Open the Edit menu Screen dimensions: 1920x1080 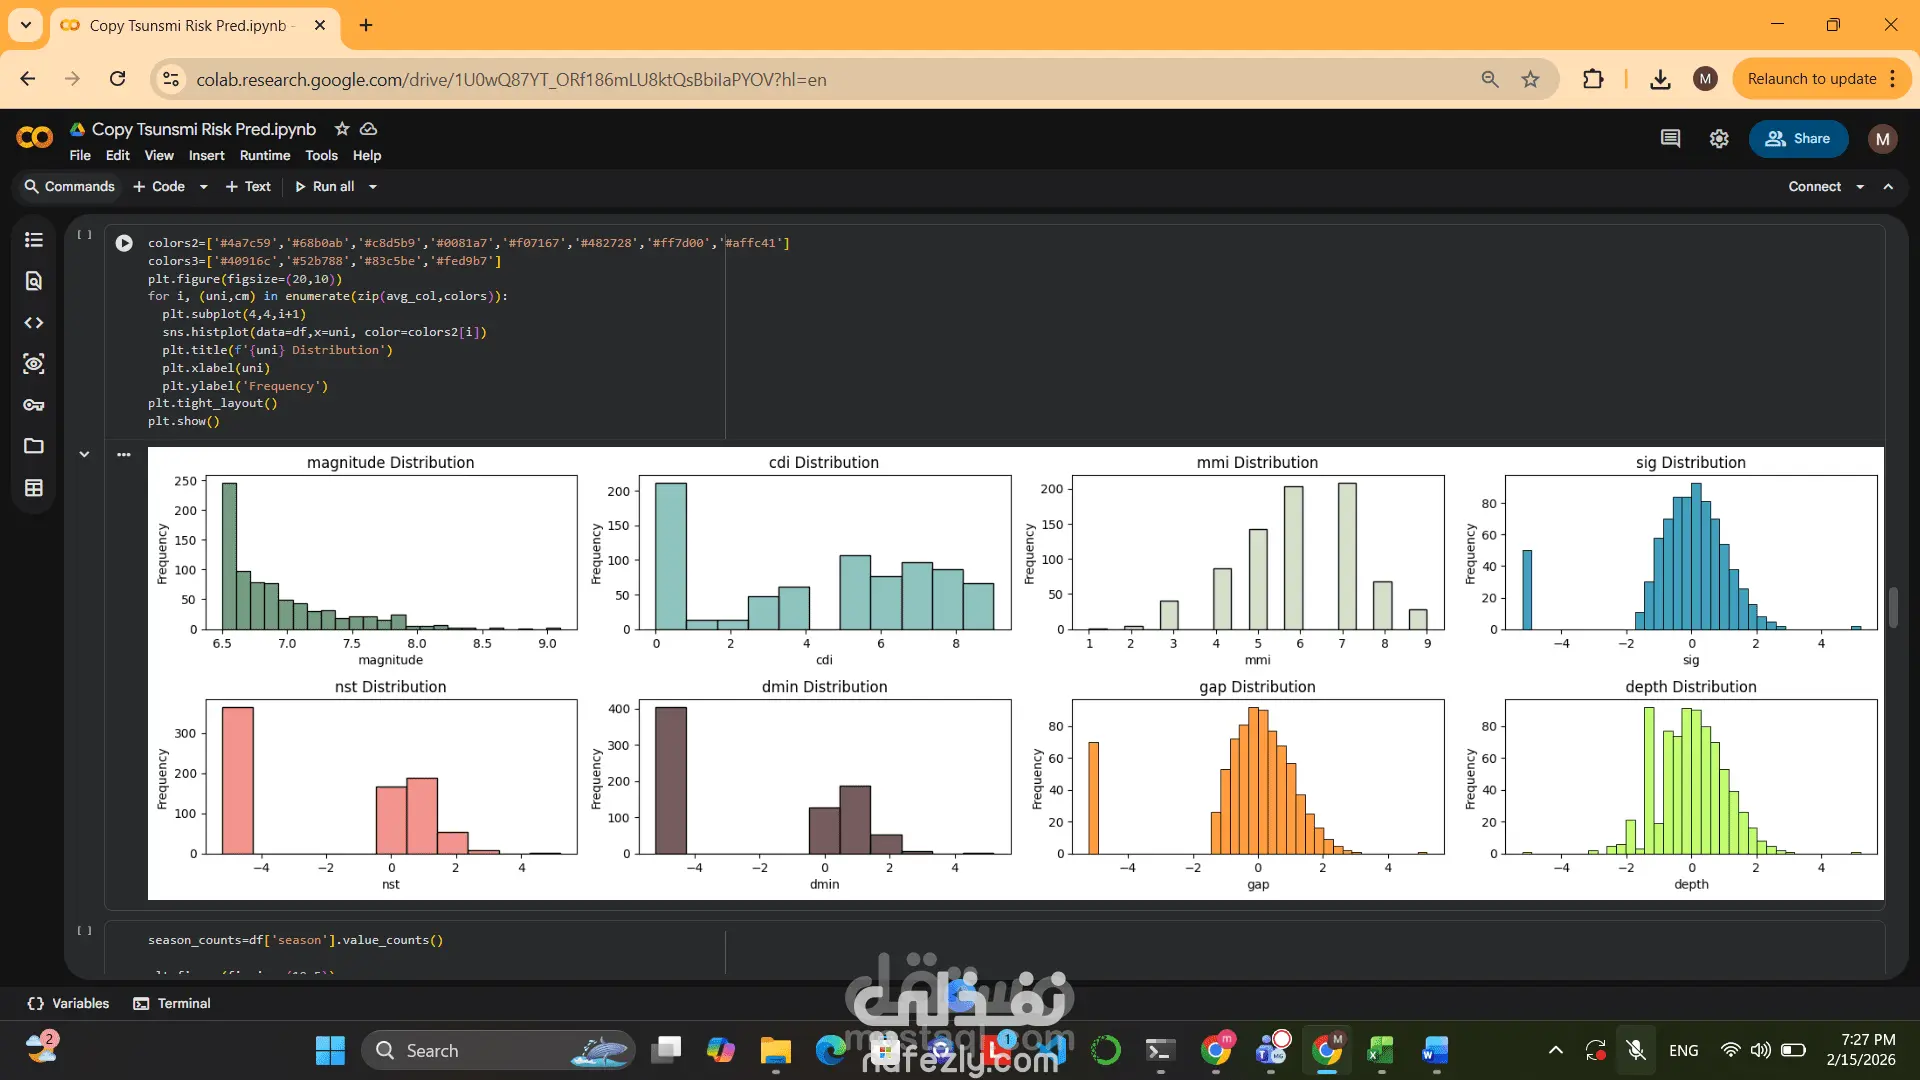coord(118,156)
